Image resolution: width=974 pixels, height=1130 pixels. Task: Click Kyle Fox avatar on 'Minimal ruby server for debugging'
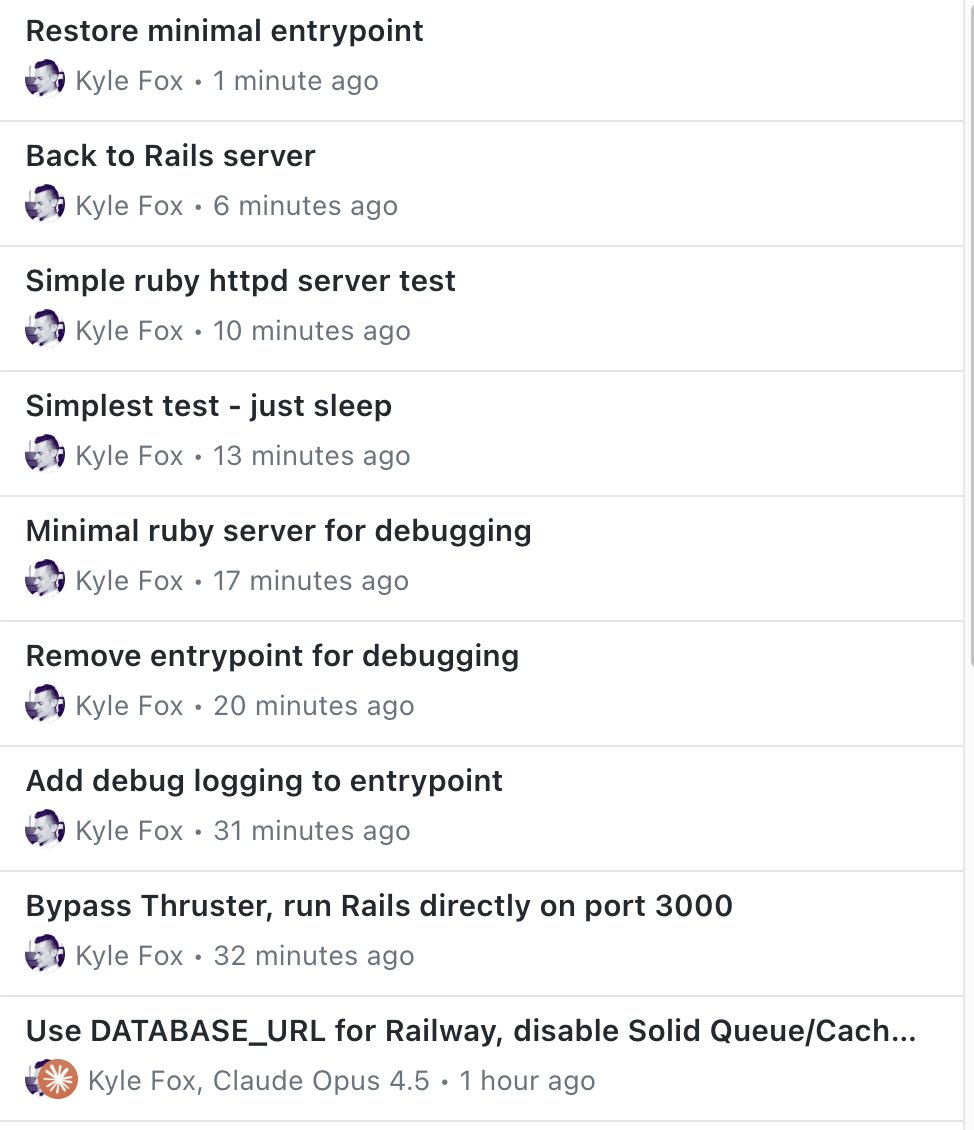click(45, 578)
